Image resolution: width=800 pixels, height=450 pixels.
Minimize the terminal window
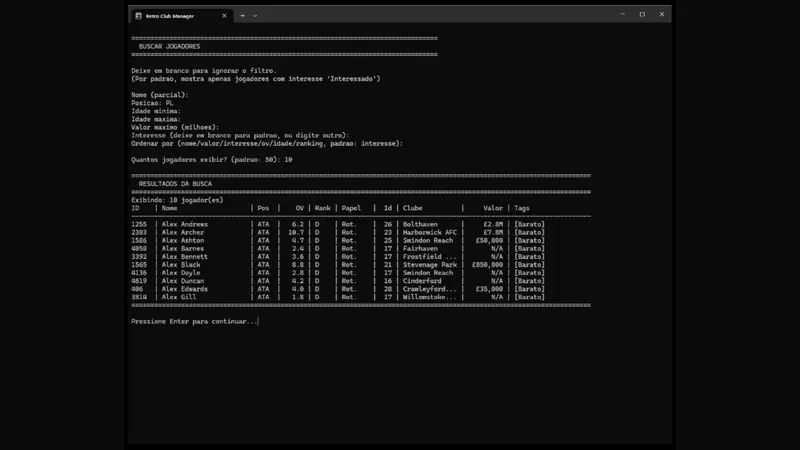coord(622,14)
